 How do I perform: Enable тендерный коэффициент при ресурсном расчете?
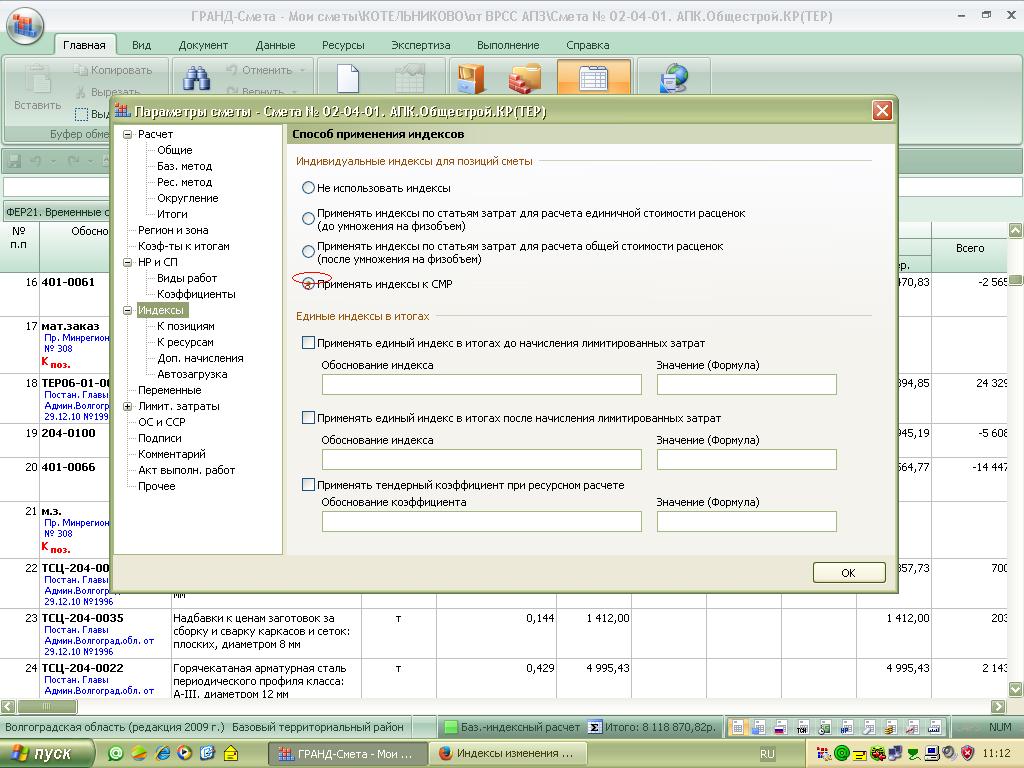tap(308, 485)
